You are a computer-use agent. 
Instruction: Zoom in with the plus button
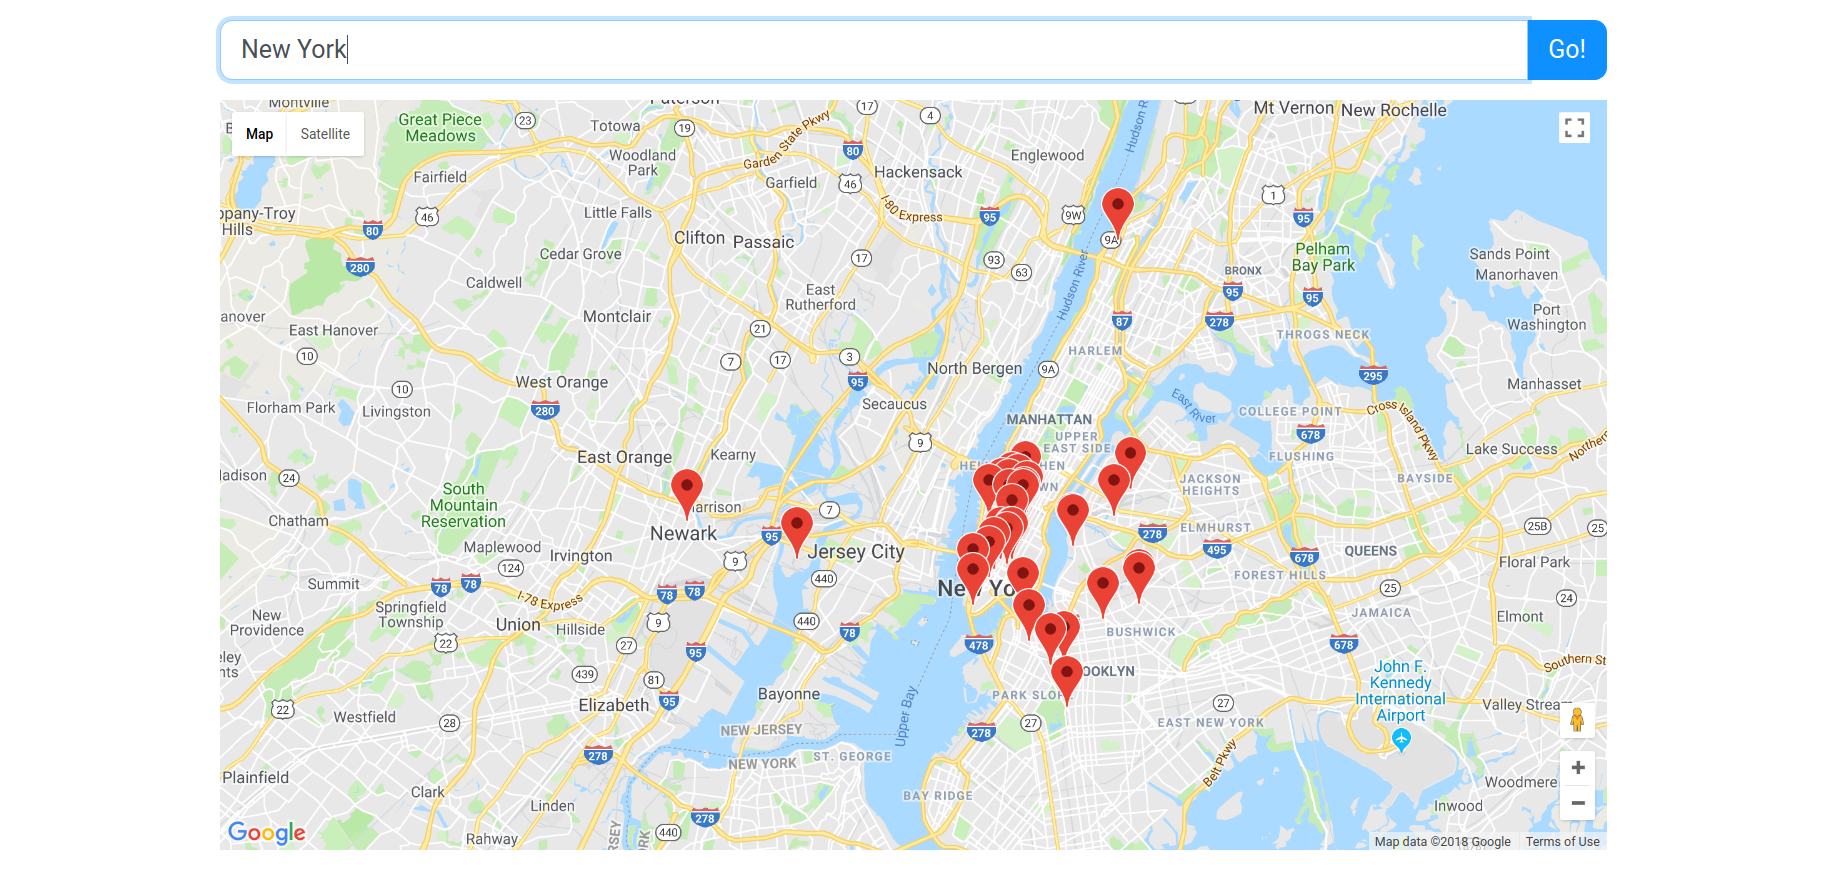point(1577,768)
